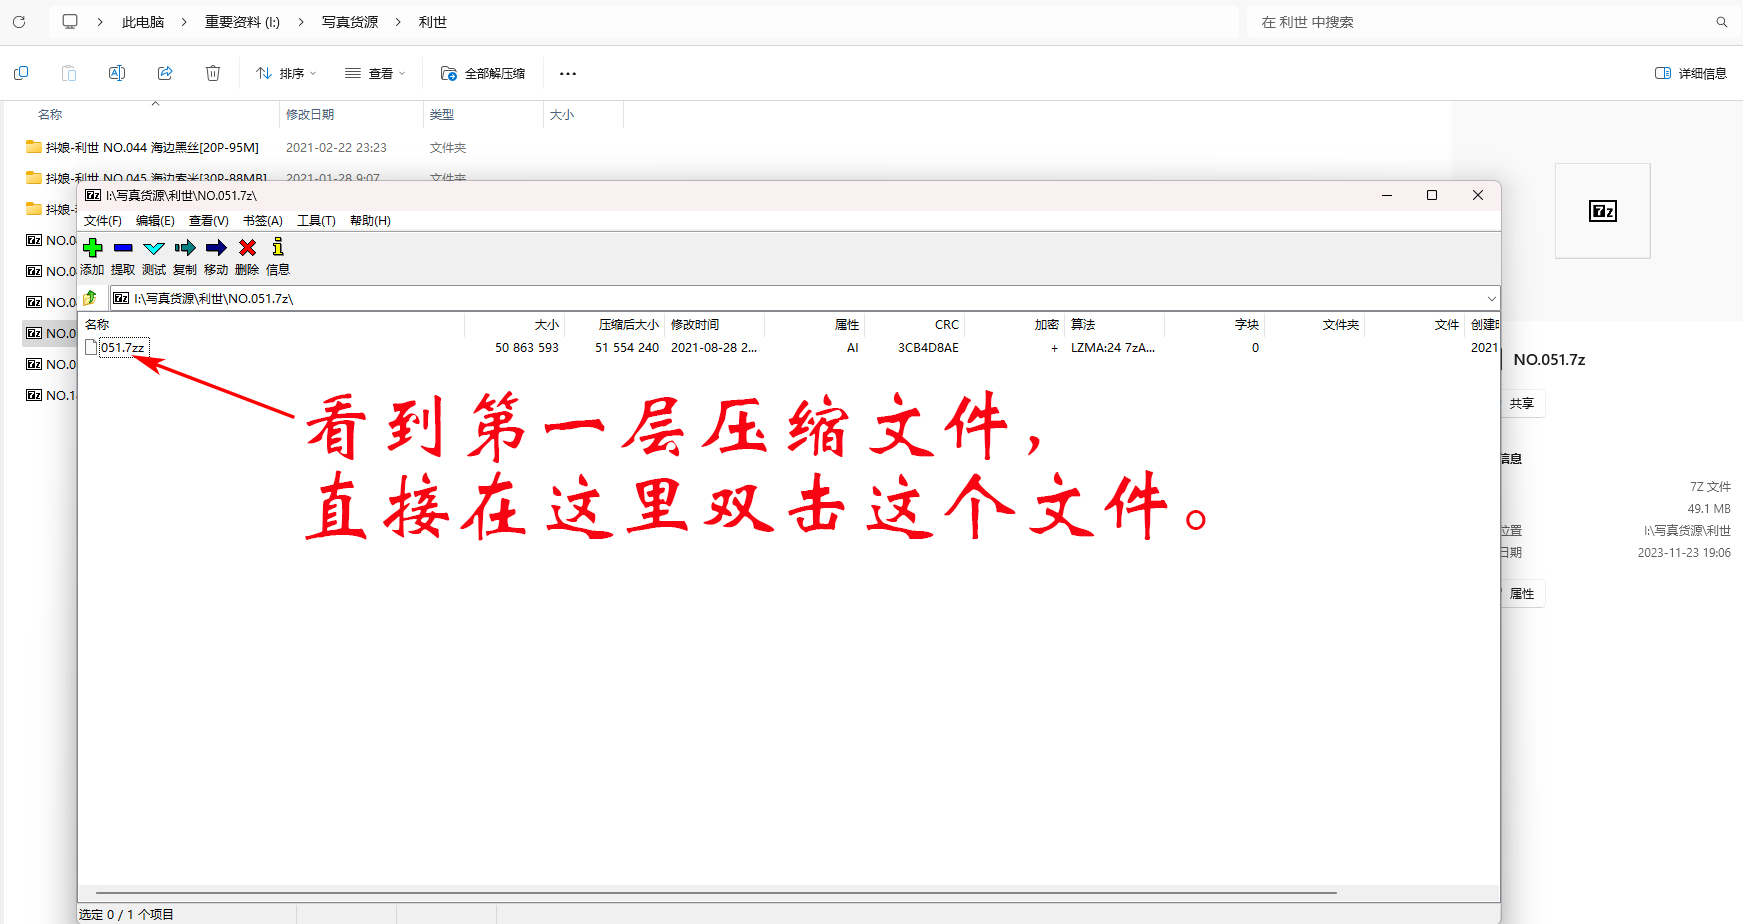The width and height of the screenshot is (1743, 924).
Task: Click the 全部解压缩 (Extract all) toolbar item
Action: point(483,72)
